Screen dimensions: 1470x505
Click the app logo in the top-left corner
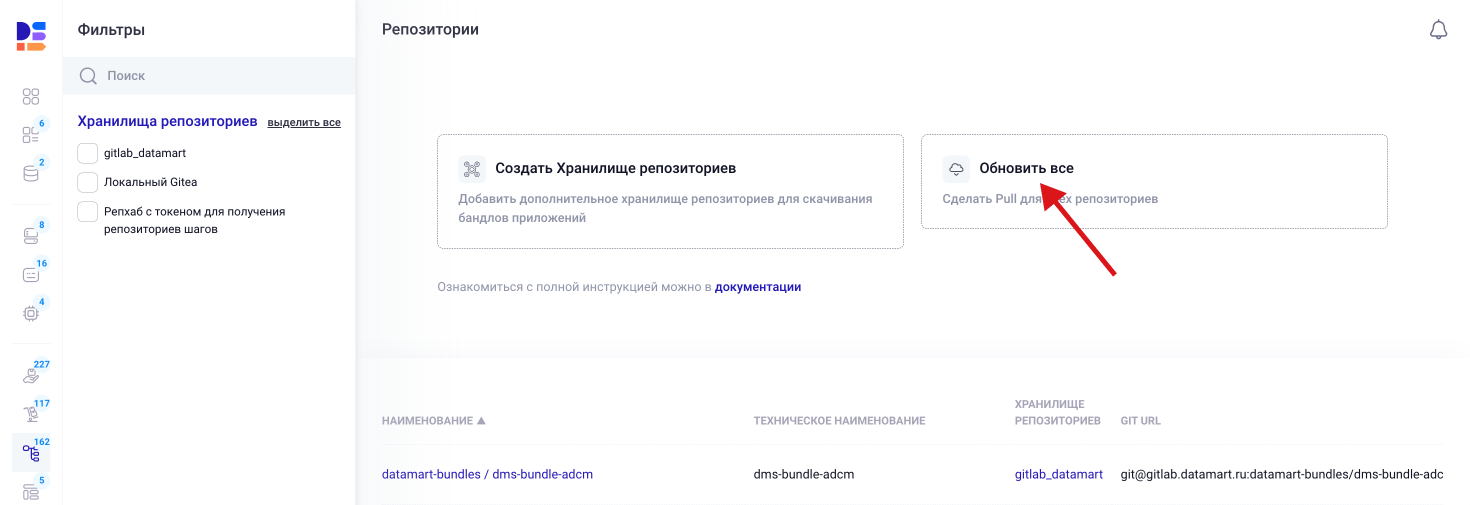tap(31, 35)
